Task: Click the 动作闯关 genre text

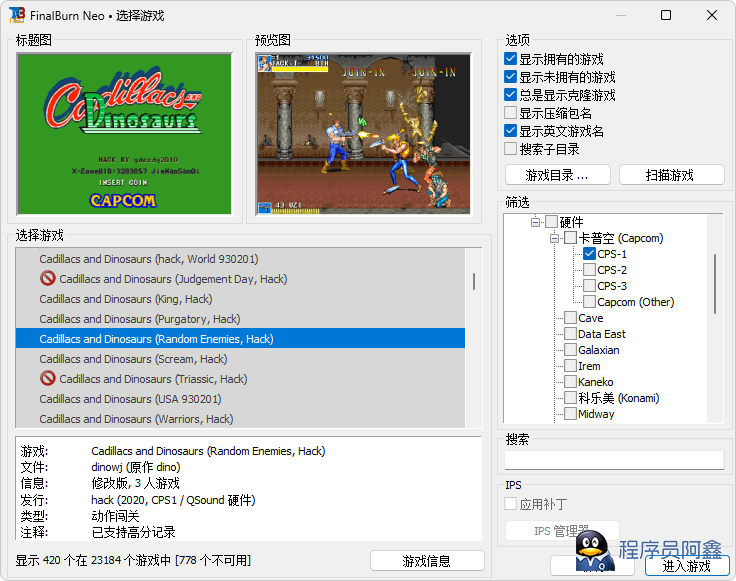Action: tap(115, 516)
